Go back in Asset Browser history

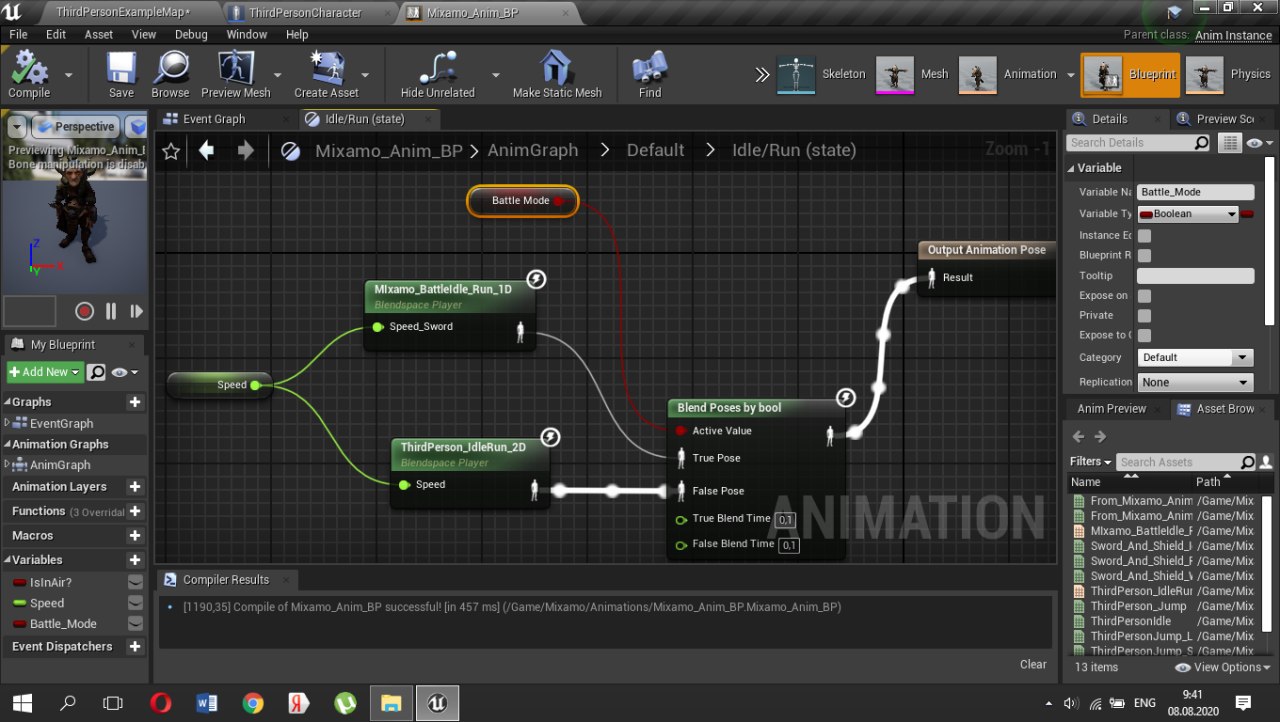pos(1078,436)
